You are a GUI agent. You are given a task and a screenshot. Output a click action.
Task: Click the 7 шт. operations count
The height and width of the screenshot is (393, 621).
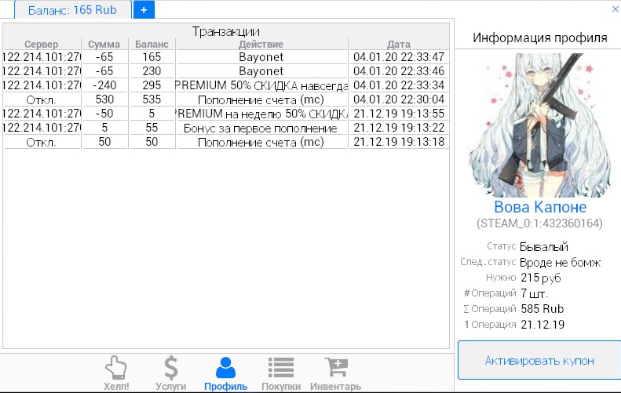[534, 293]
